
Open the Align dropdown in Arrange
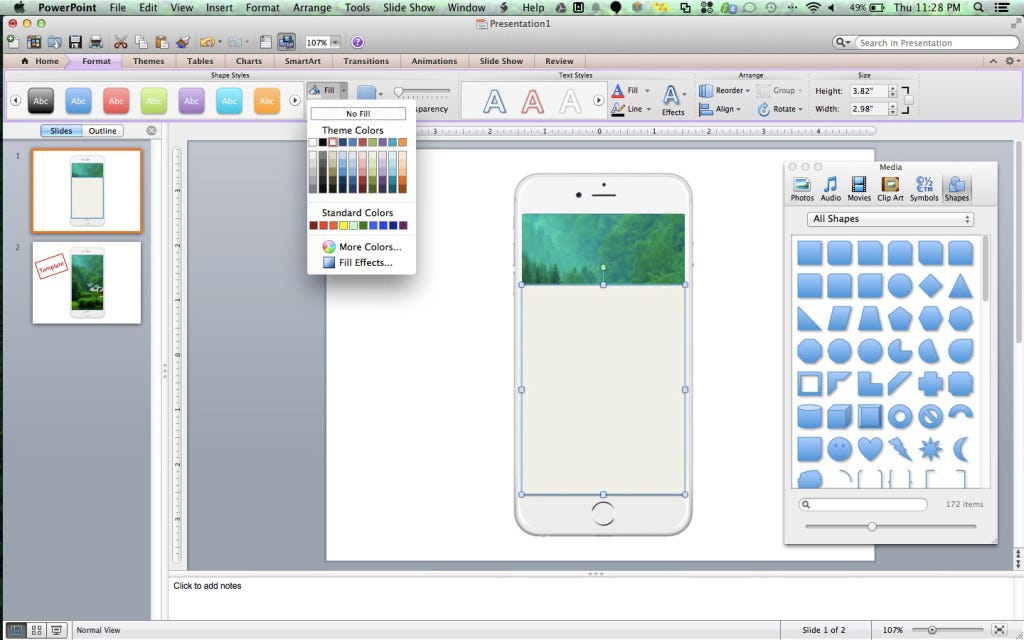coord(720,109)
